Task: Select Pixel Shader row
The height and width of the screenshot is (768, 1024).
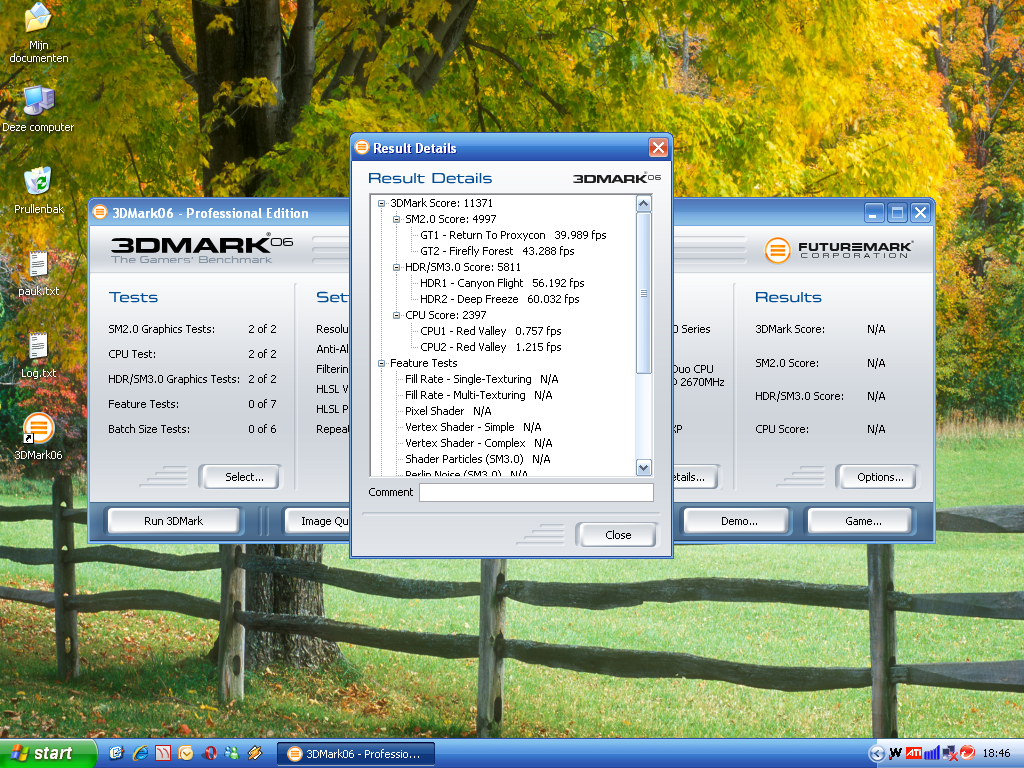Action: coord(448,411)
